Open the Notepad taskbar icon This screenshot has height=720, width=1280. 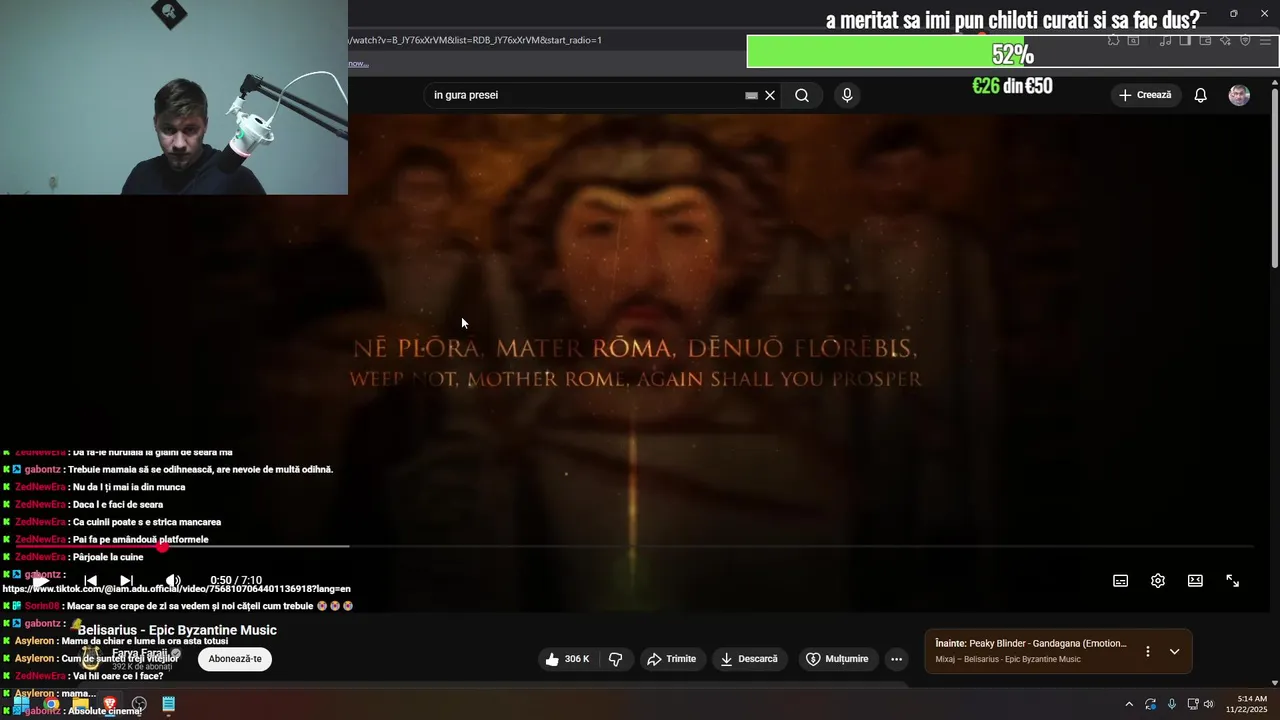click(169, 704)
